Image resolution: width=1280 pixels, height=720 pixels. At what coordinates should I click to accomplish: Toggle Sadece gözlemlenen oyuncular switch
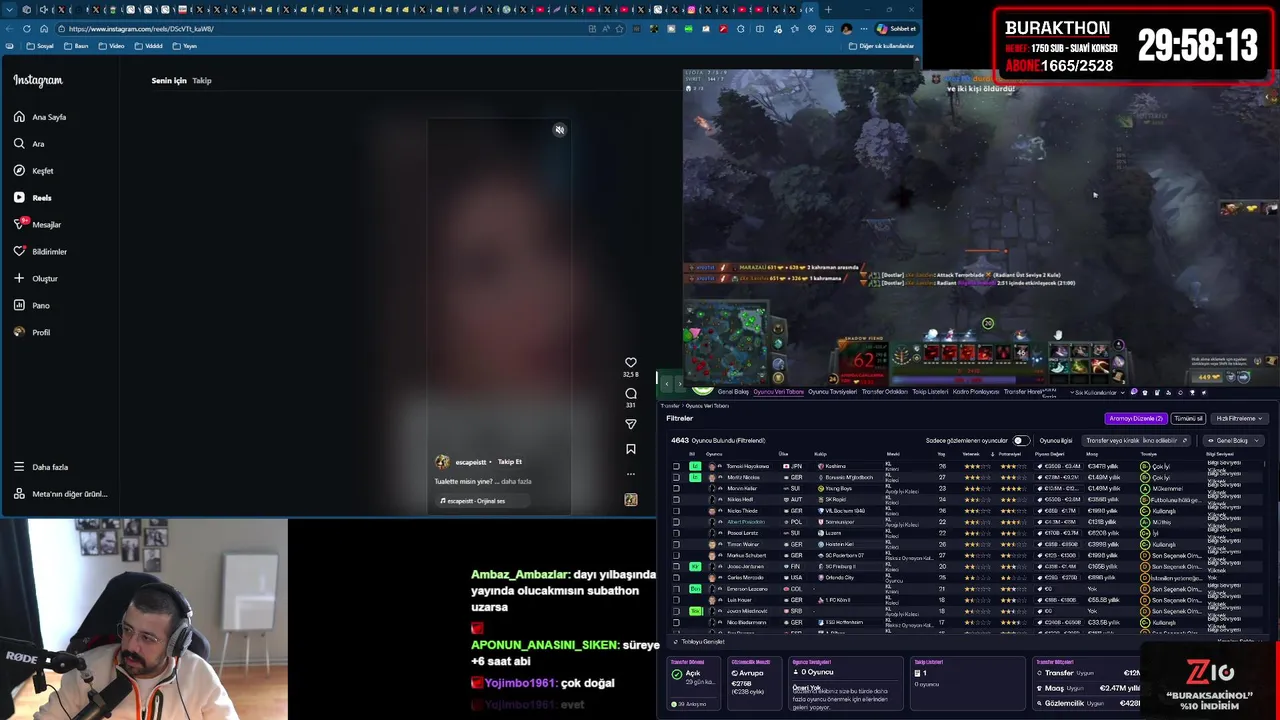(x=1020, y=441)
